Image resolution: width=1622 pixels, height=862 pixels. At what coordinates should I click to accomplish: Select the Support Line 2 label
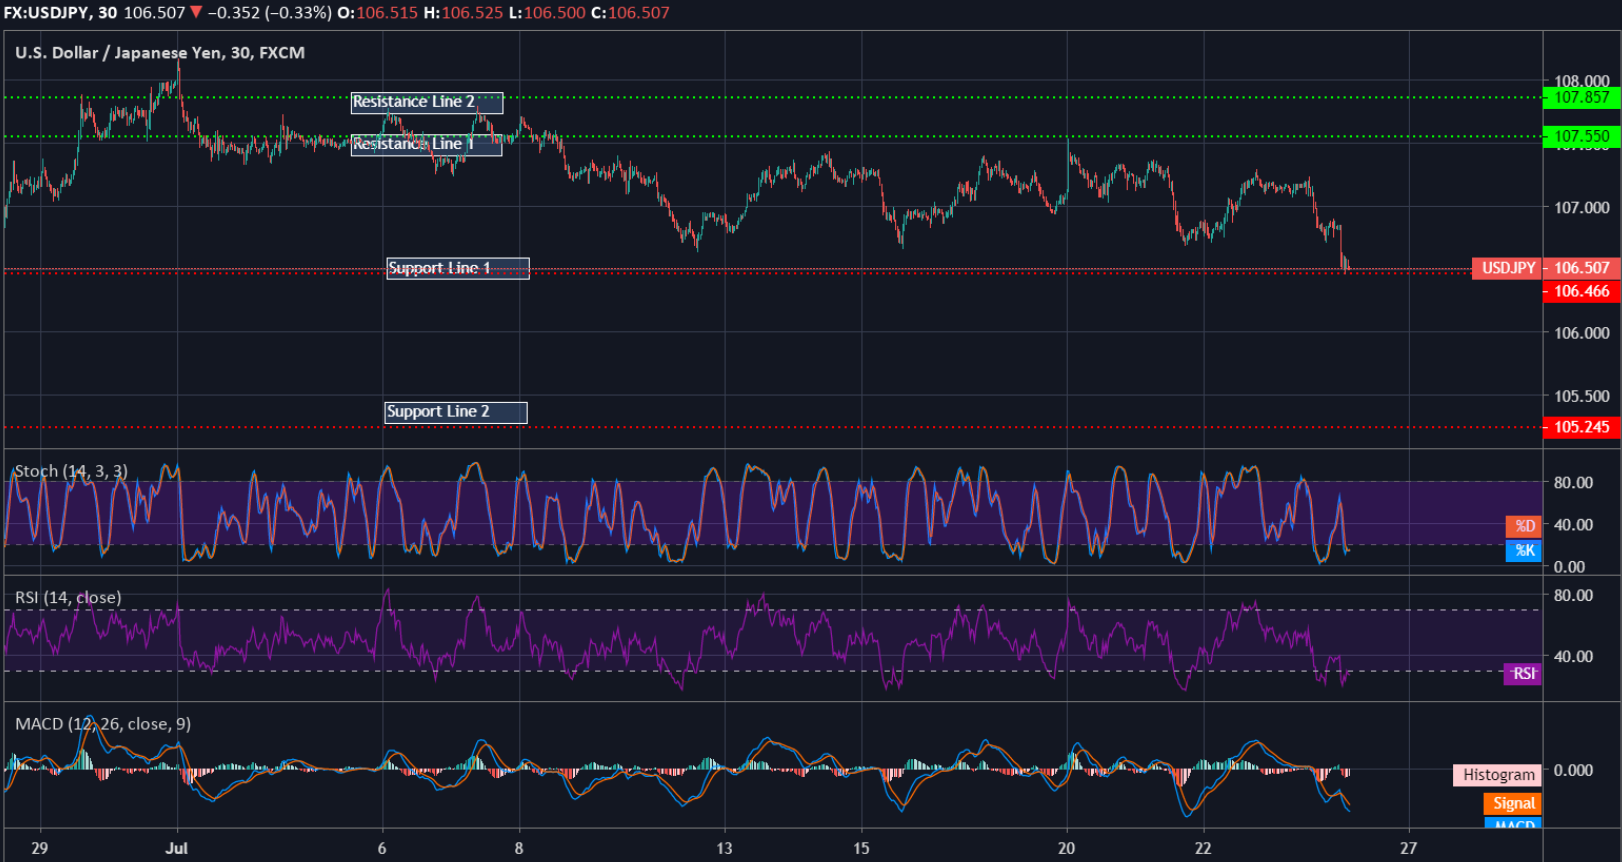click(x=456, y=412)
